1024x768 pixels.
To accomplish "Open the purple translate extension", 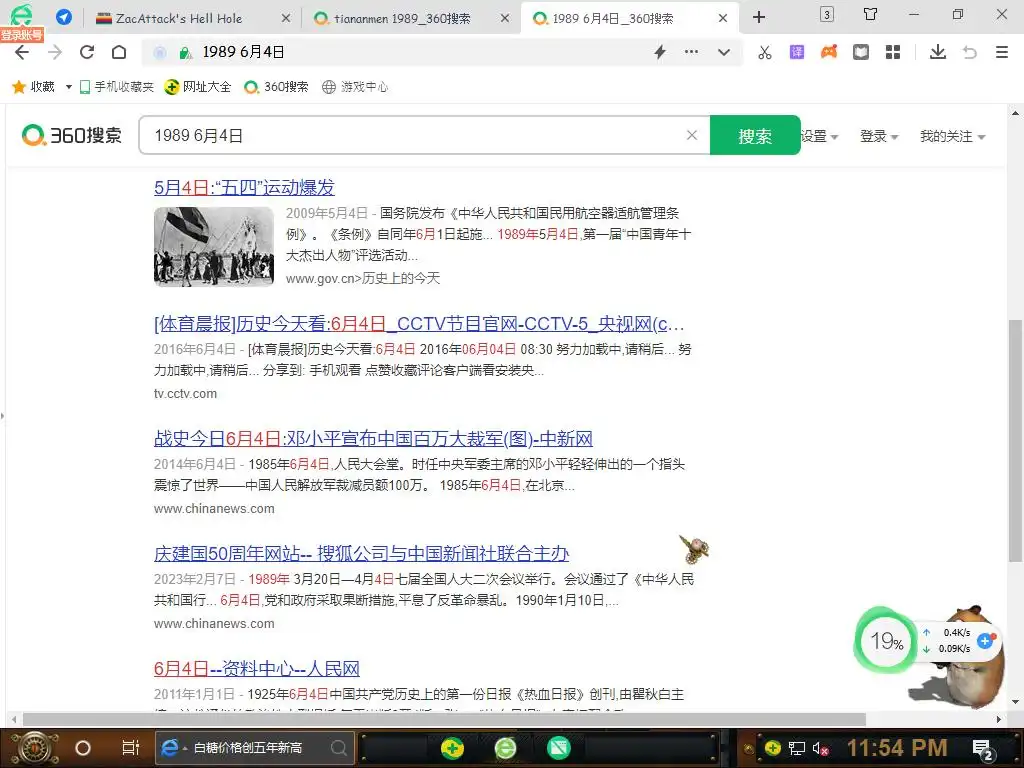I will point(797,52).
